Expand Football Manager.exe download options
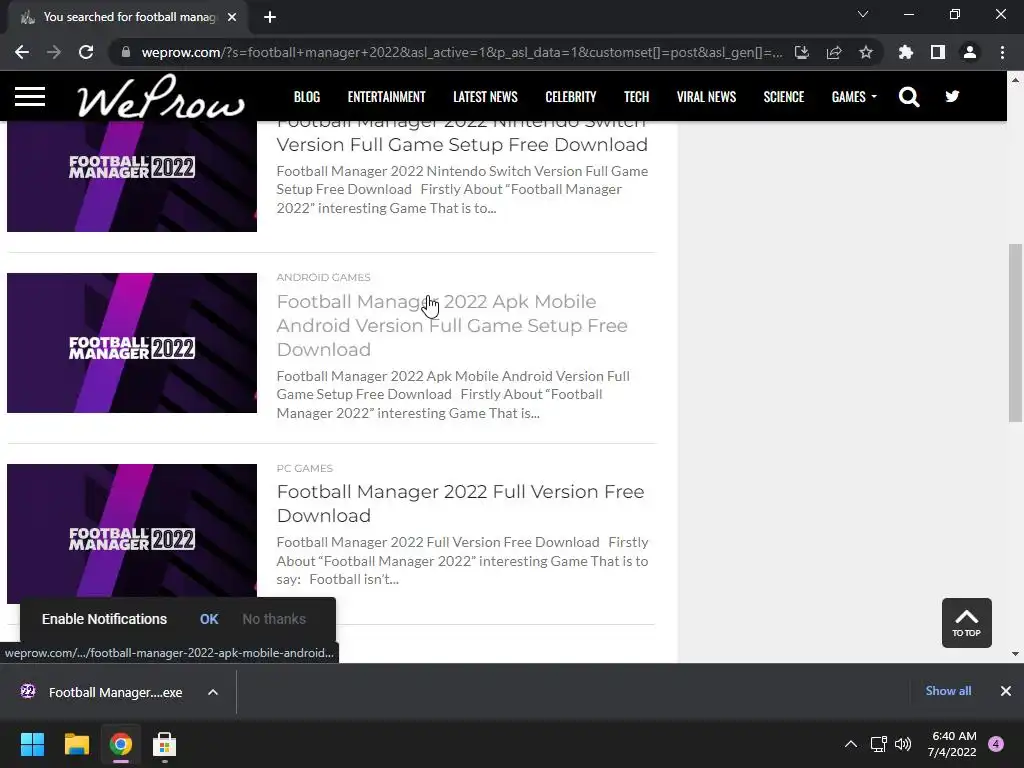The width and height of the screenshot is (1024, 768). tap(213, 692)
